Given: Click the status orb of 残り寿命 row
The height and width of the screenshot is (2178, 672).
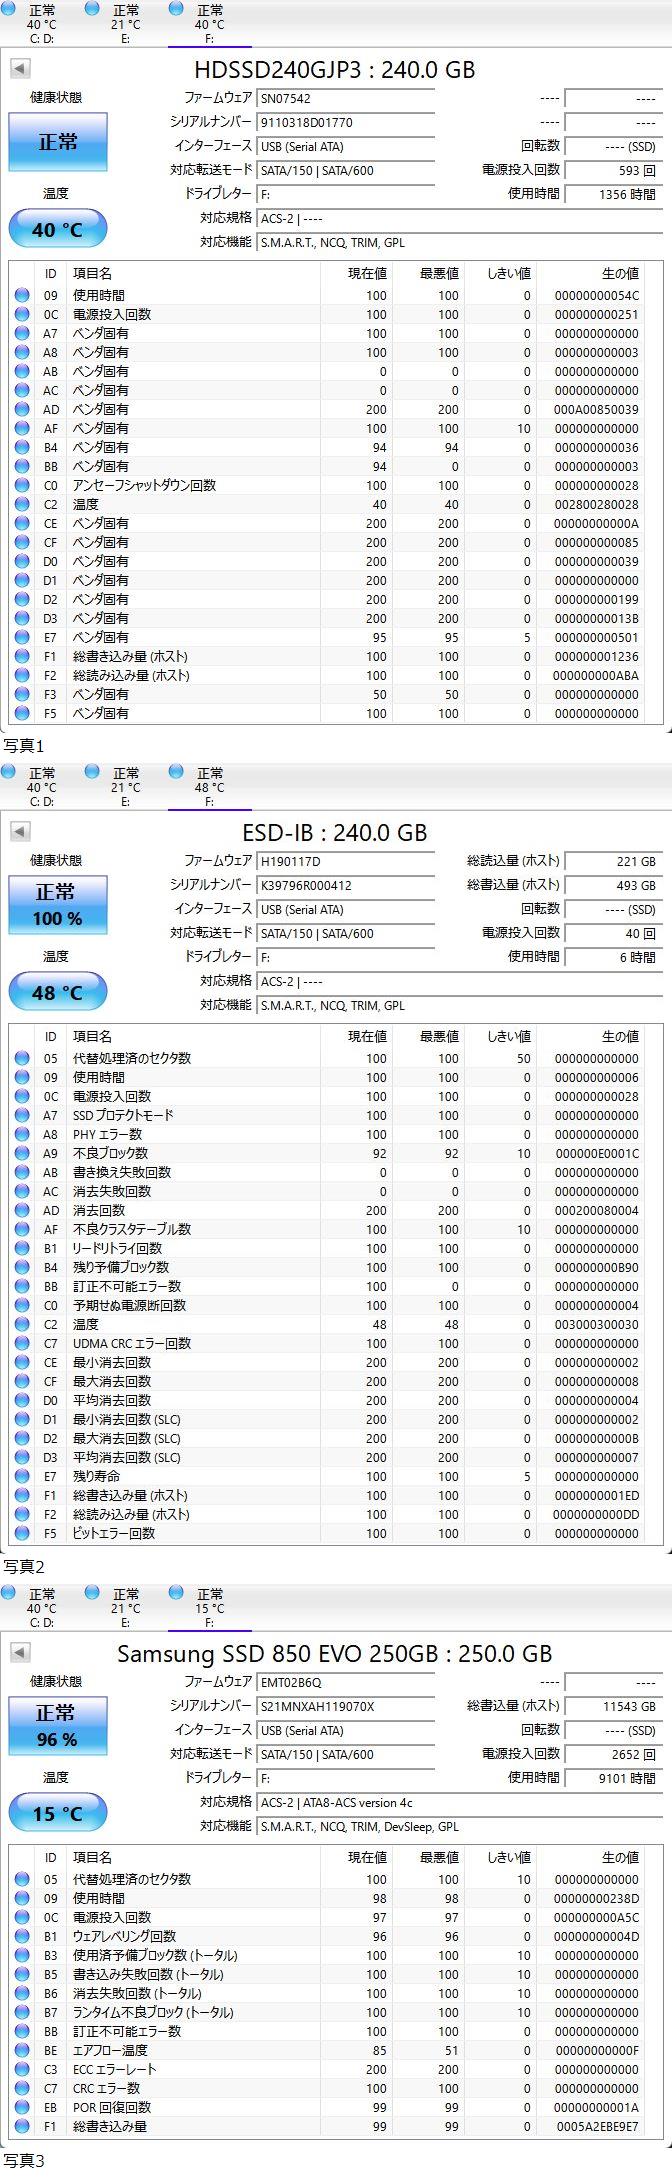Looking at the screenshot, I should 22,1477.
